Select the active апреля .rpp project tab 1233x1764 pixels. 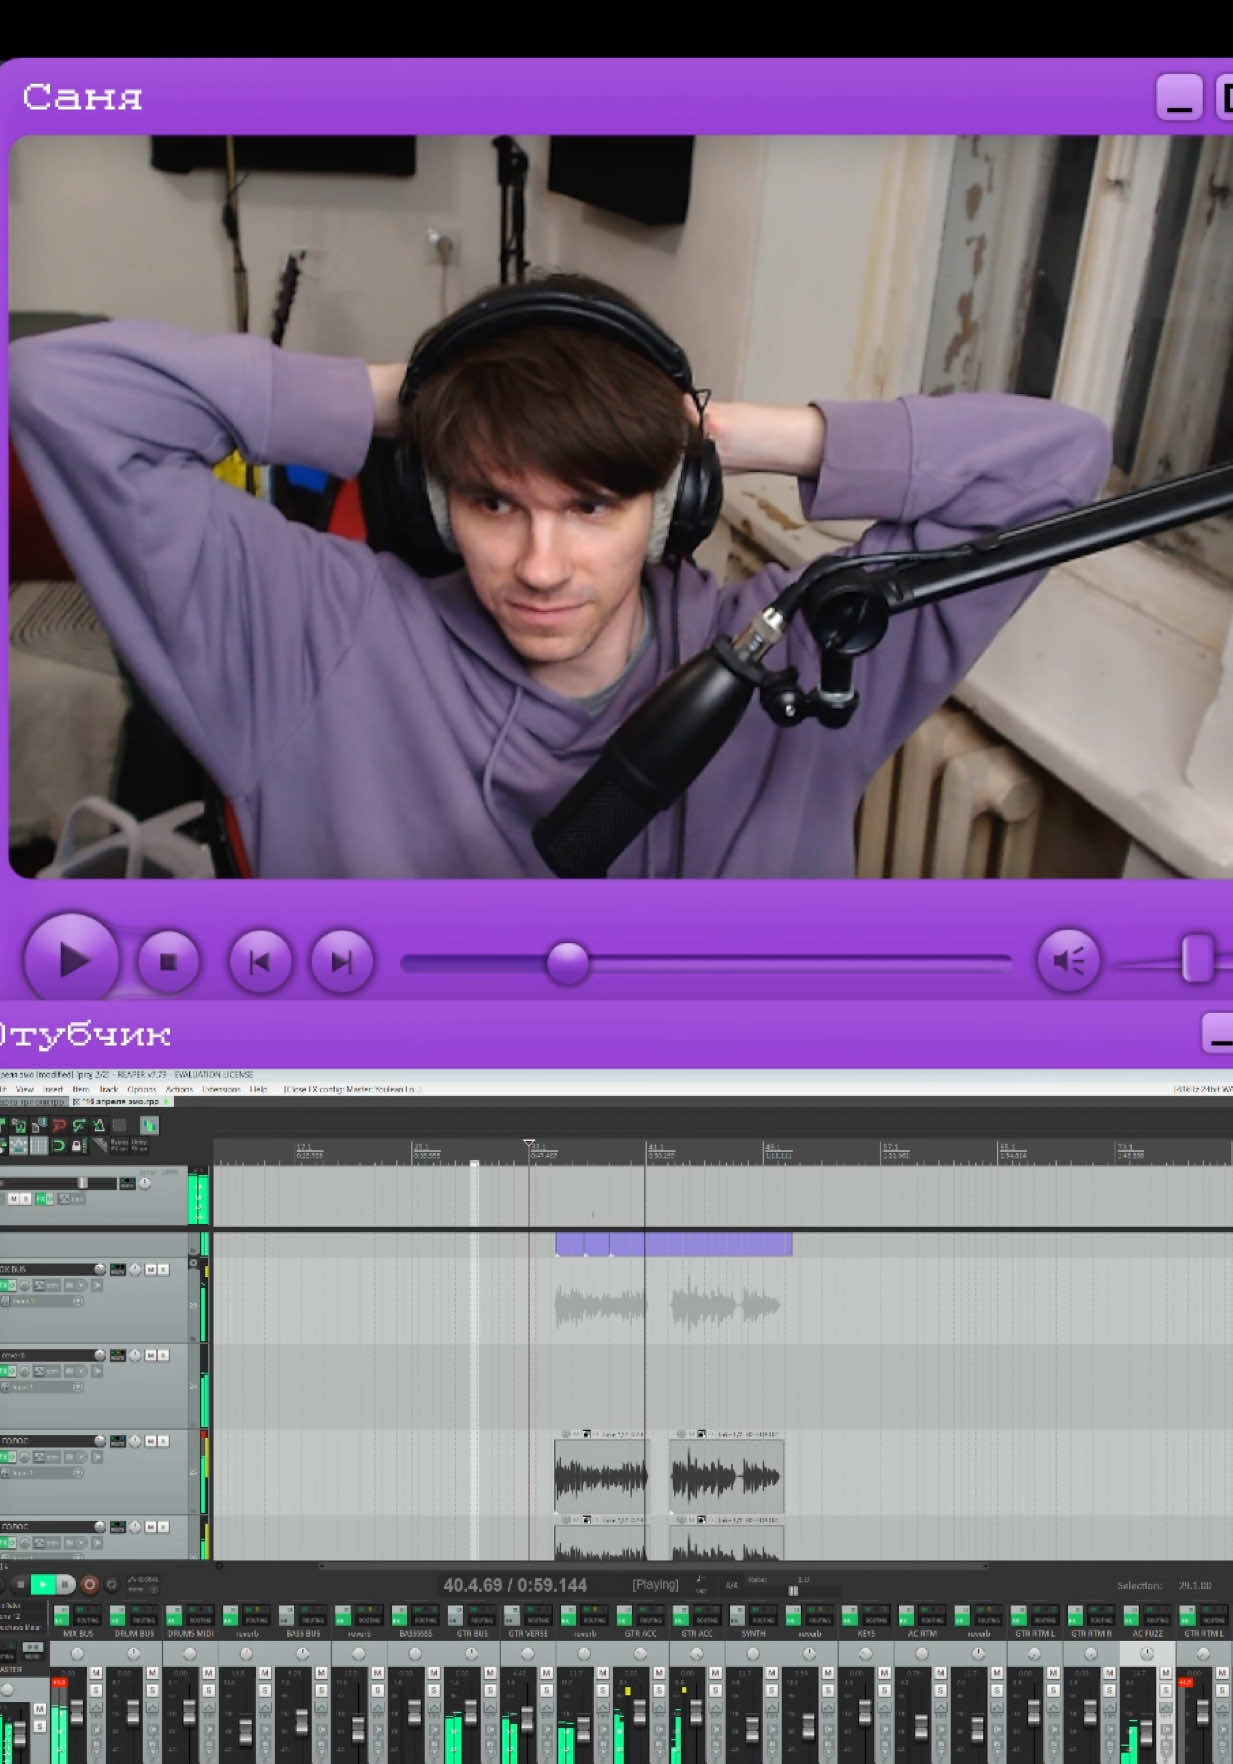pyautogui.click(x=122, y=1101)
